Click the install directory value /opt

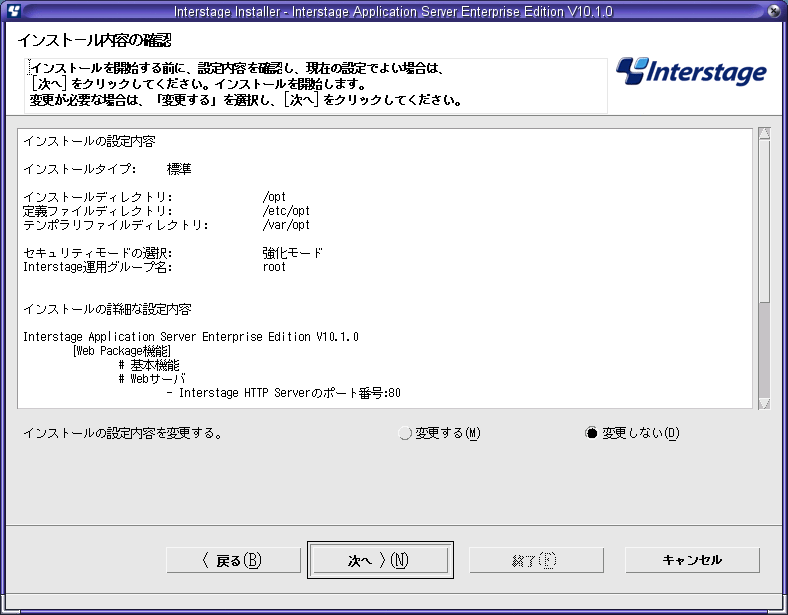click(x=274, y=196)
